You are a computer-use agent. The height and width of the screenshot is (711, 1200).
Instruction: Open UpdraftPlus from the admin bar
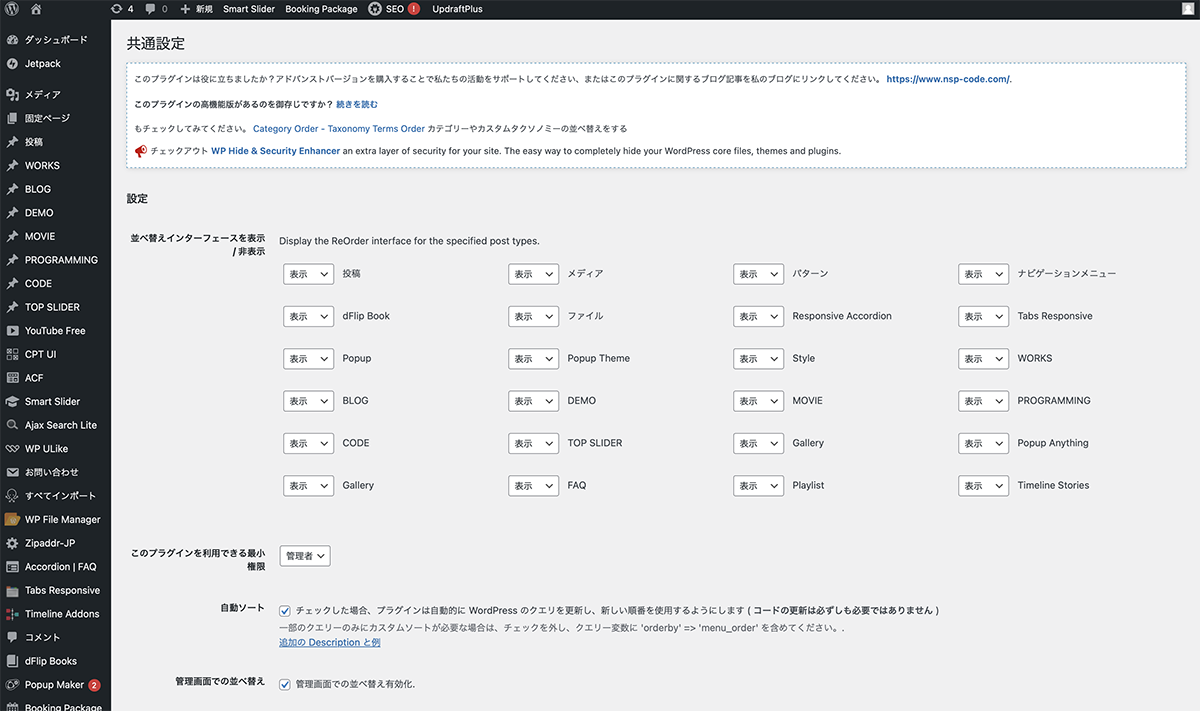click(457, 9)
